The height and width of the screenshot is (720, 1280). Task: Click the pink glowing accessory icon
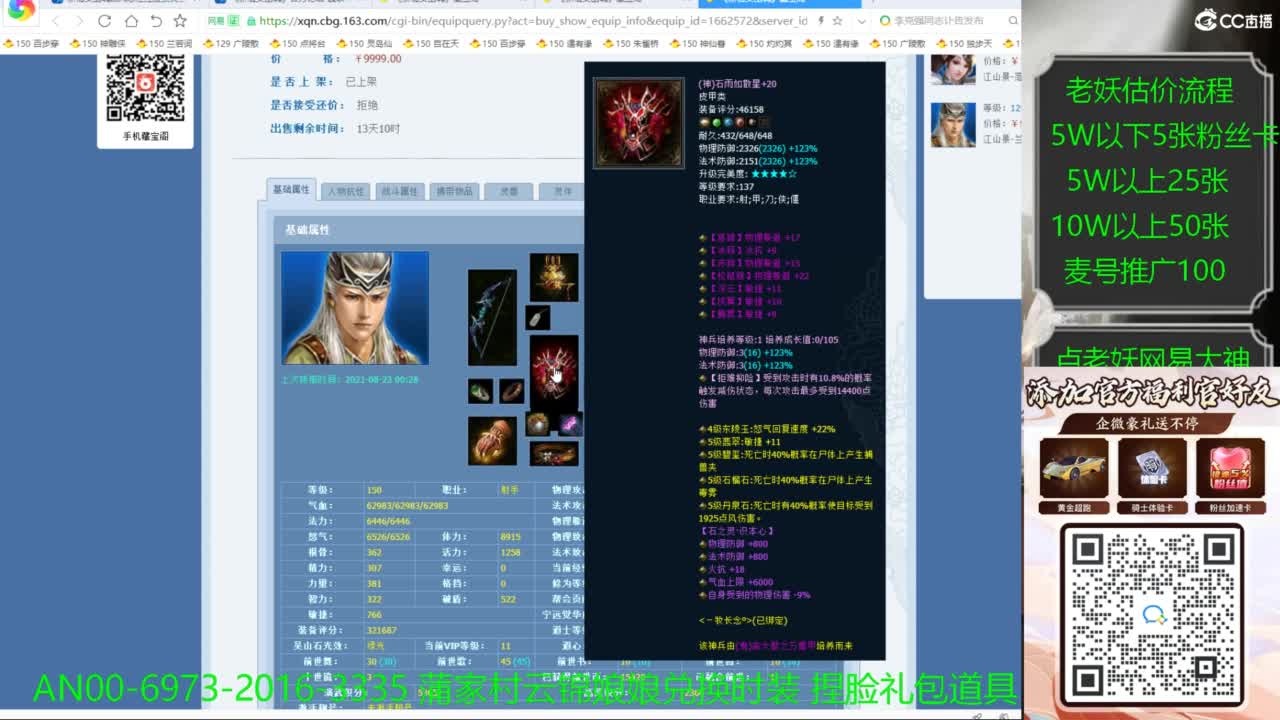click(570, 424)
